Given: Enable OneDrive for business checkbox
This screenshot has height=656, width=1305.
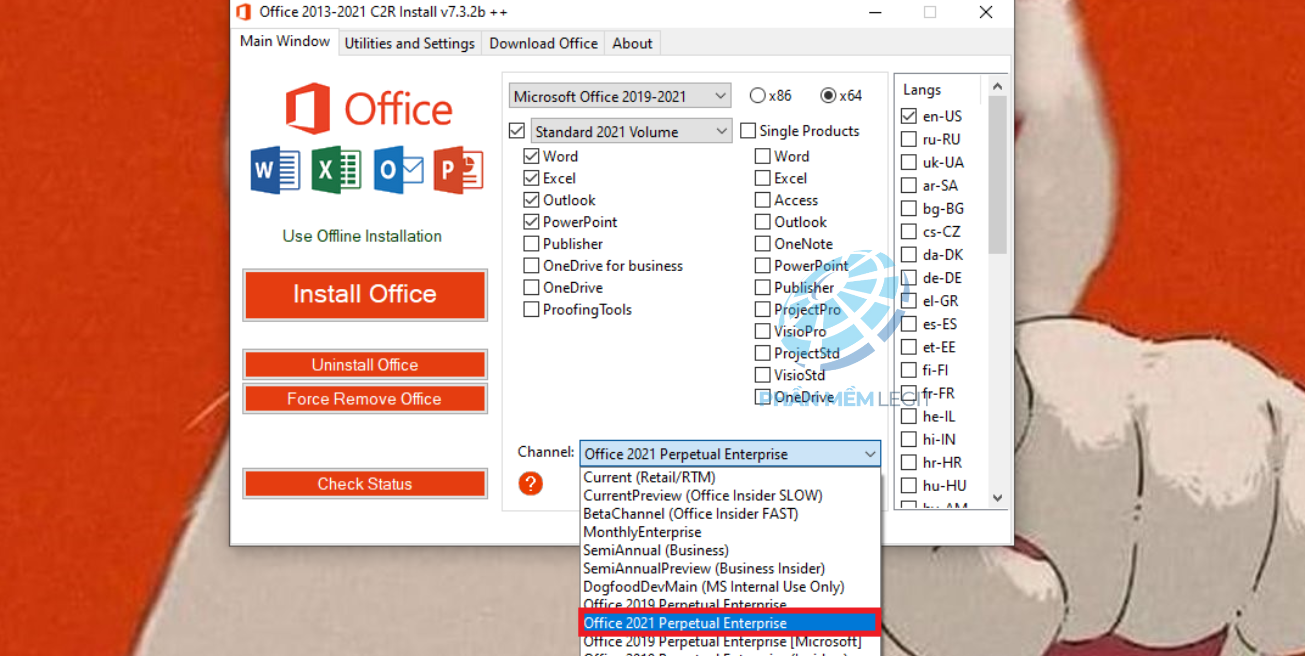Looking at the screenshot, I should 532,266.
